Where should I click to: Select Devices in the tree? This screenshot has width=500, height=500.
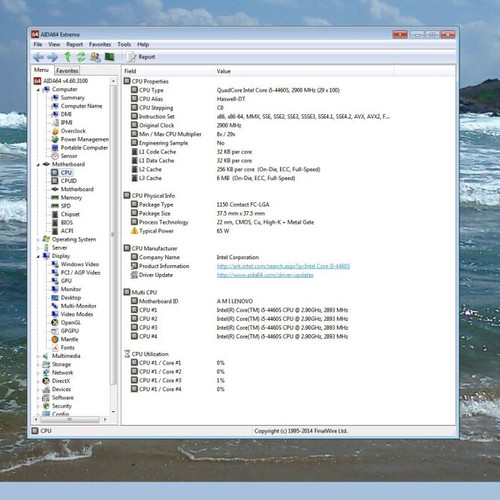tap(61, 389)
